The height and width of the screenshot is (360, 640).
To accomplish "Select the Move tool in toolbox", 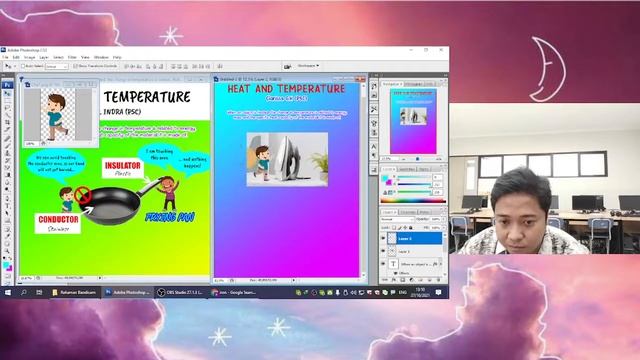I will 7,93.
